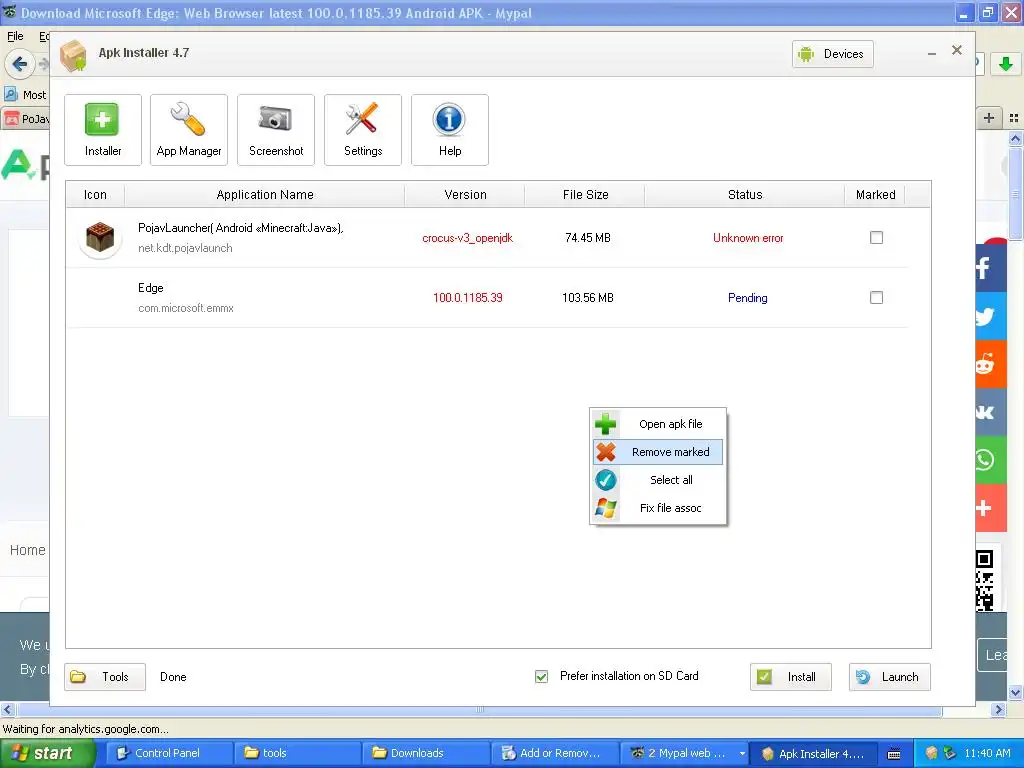Open the App Manager tool
The width and height of the screenshot is (1024, 768).
[x=189, y=130]
